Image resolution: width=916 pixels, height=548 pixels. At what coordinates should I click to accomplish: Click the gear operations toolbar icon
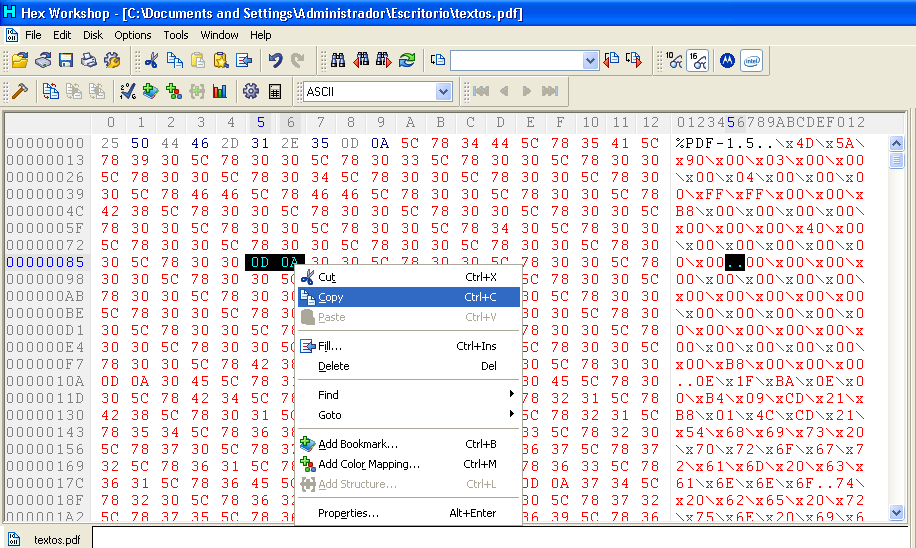click(251, 91)
